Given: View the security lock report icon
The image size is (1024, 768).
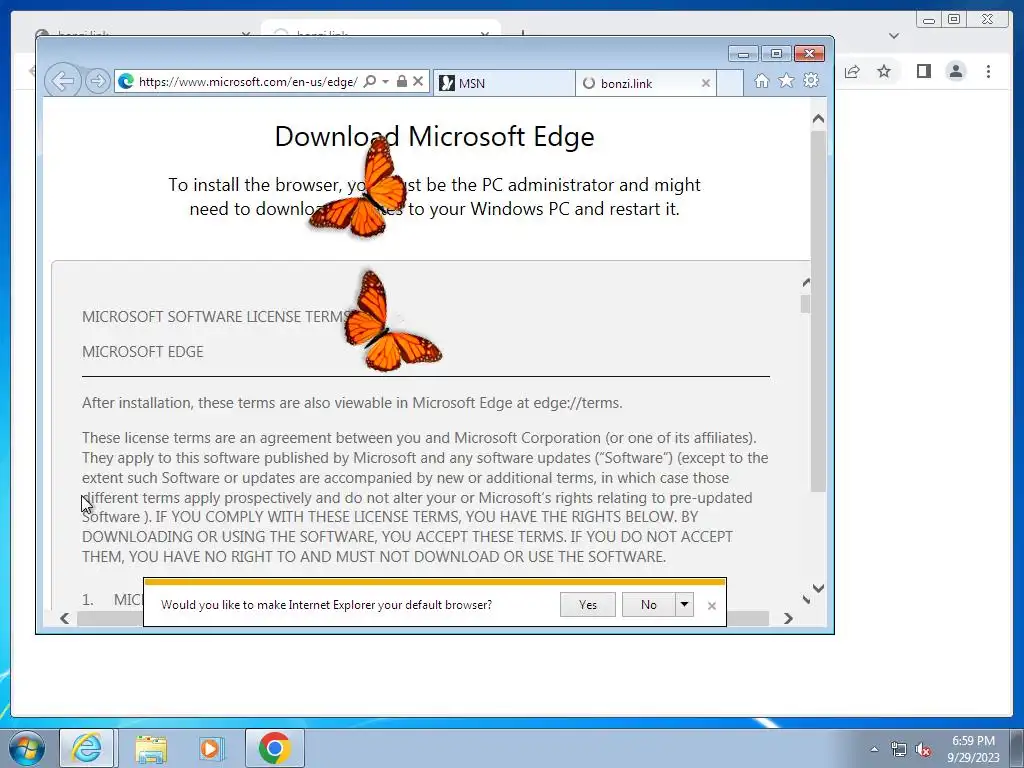Looking at the screenshot, I should [402, 81].
